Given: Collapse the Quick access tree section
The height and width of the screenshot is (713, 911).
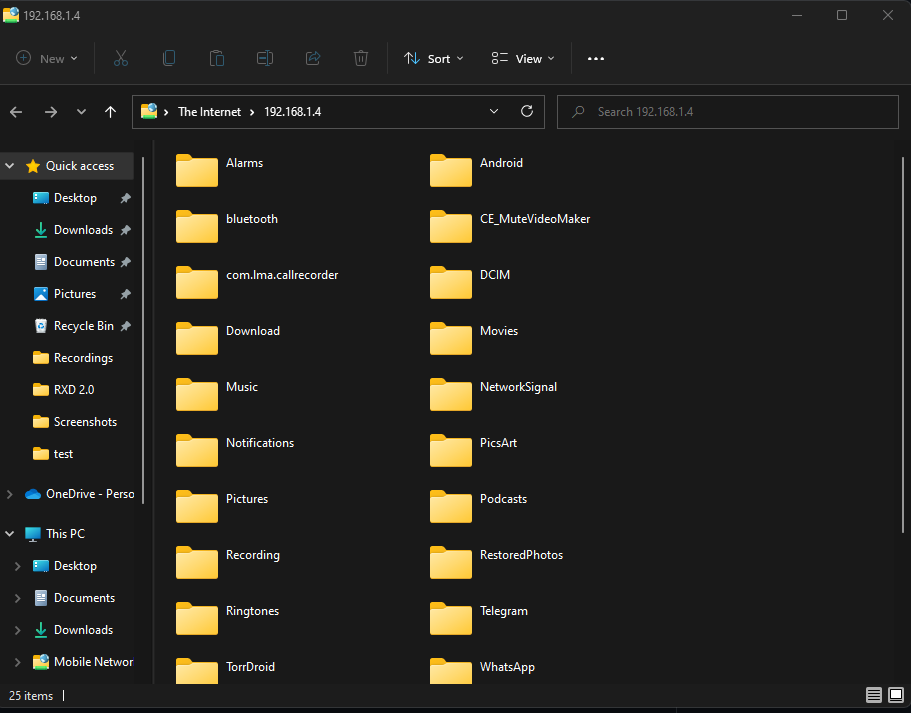Looking at the screenshot, I should 10,166.
